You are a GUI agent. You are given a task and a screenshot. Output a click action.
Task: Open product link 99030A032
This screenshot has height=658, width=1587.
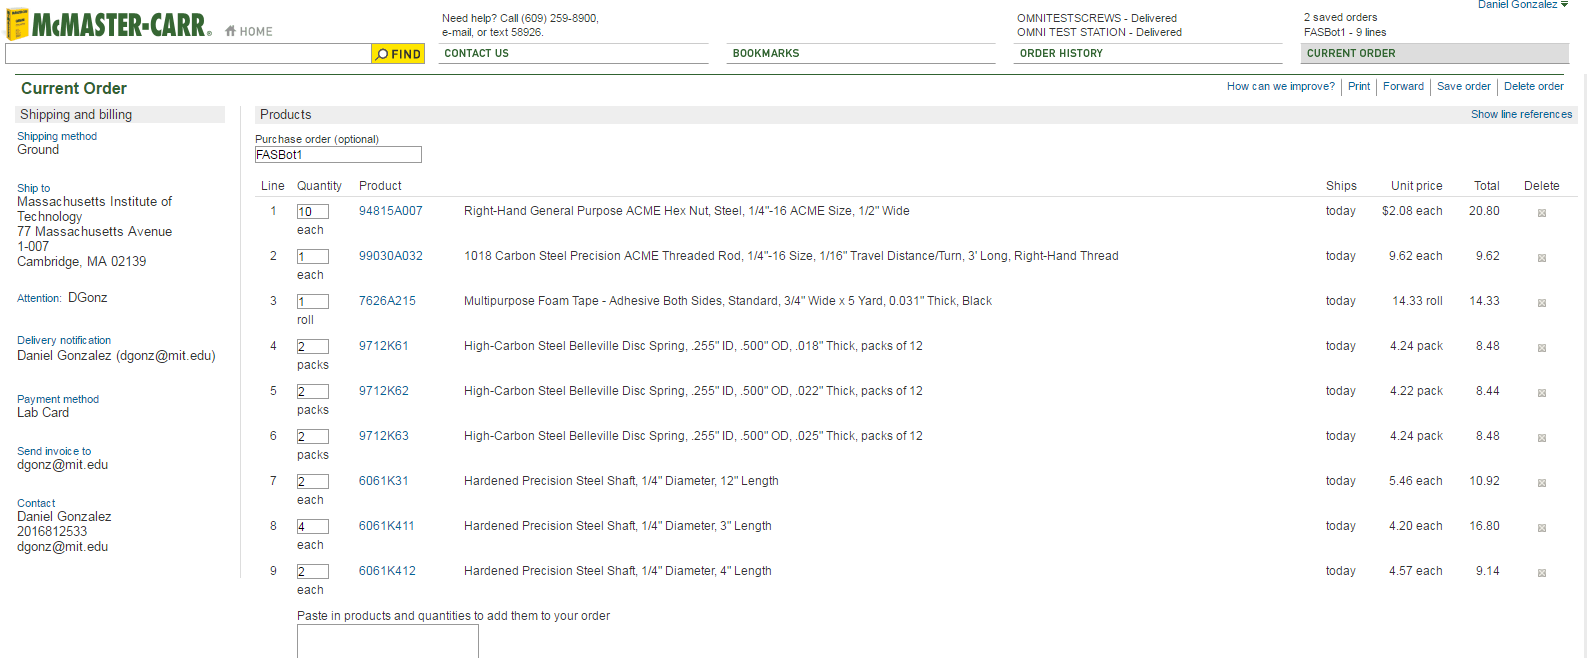[x=391, y=256]
